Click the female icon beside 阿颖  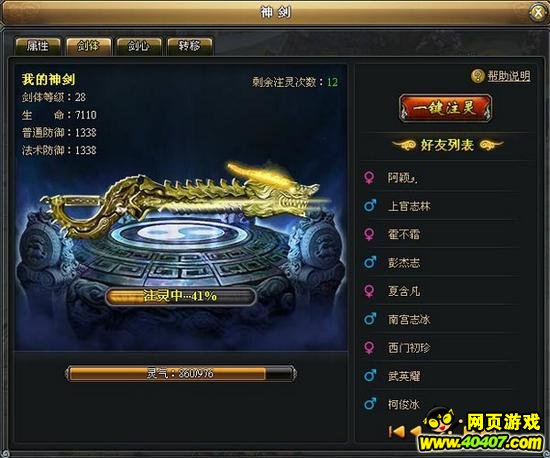point(369,177)
